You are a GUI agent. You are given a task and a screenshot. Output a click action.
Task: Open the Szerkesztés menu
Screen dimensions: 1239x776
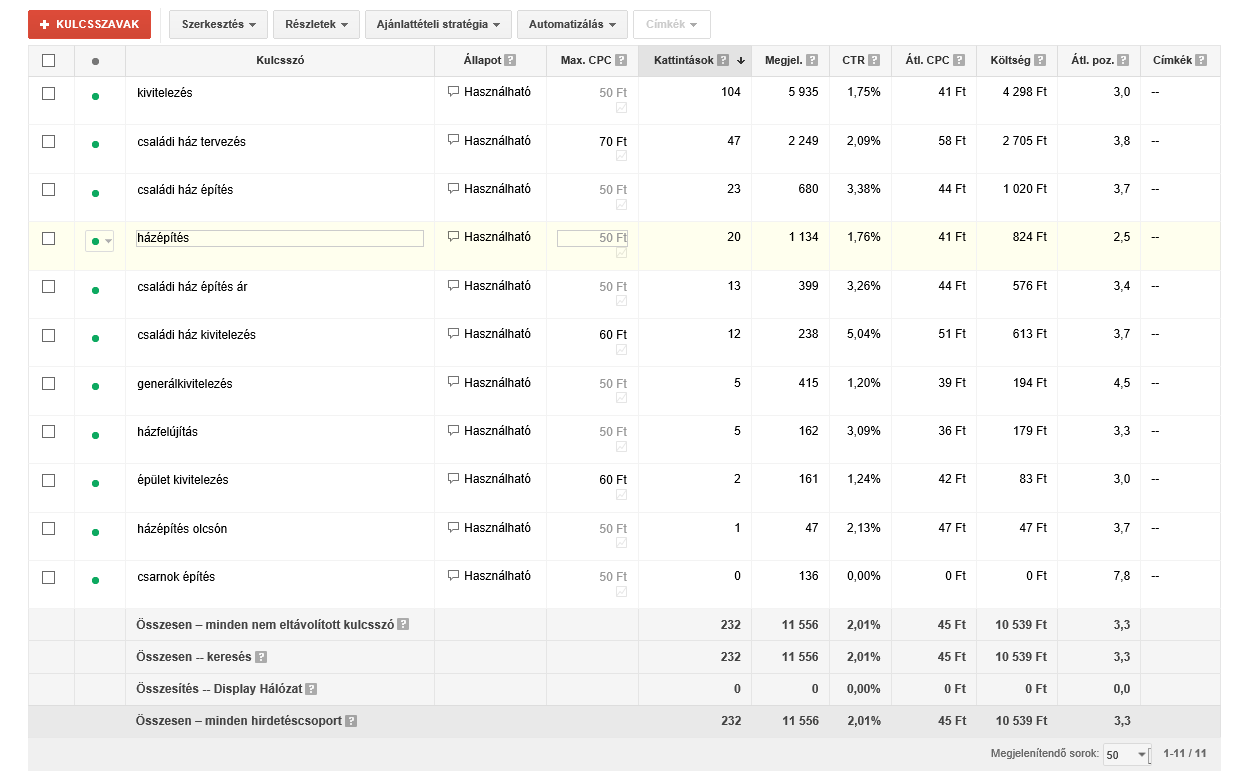(218, 24)
